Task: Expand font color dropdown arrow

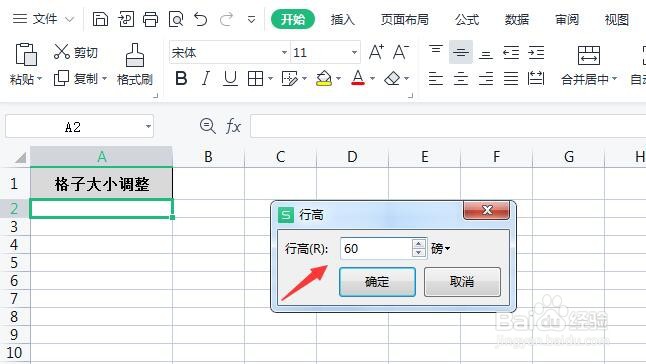Action: (x=372, y=78)
